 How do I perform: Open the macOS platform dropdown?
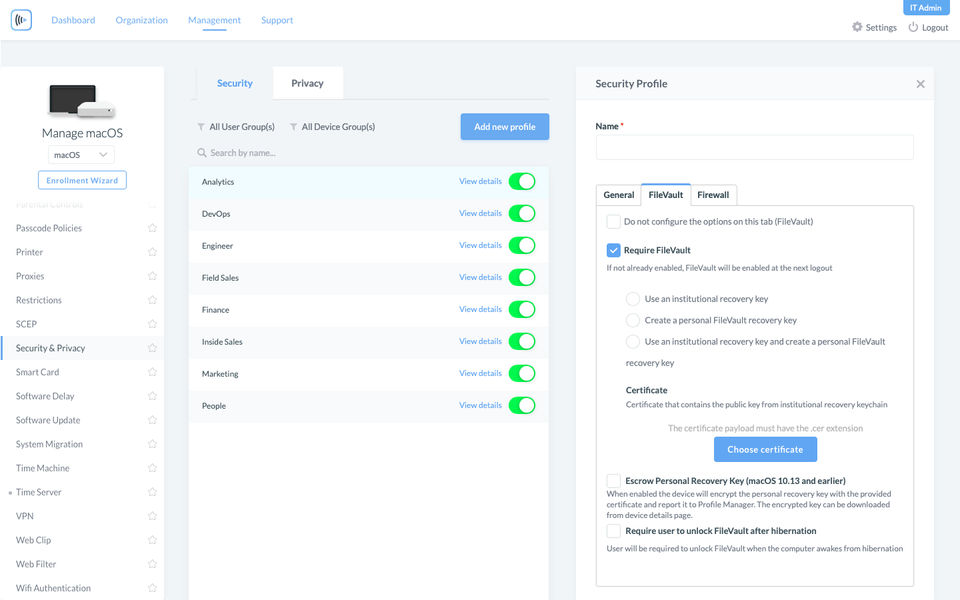click(81, 155)
